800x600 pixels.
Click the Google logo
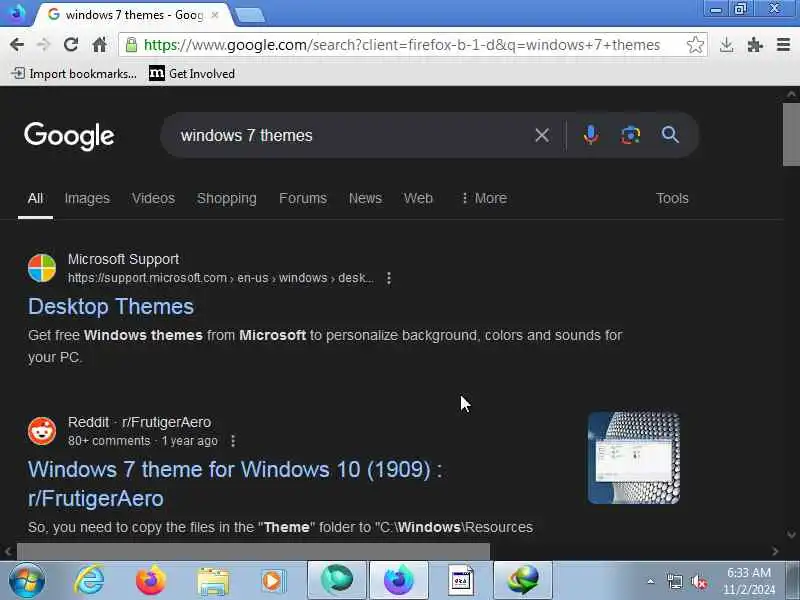[x=69, y=136]
